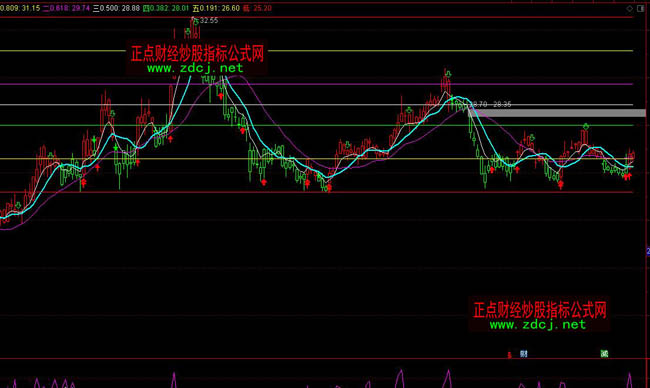The width and height of the screenshot is (650, 388).
Task: Open the www.zdcj.net link at bottom-right
Action: click(538, 324)
